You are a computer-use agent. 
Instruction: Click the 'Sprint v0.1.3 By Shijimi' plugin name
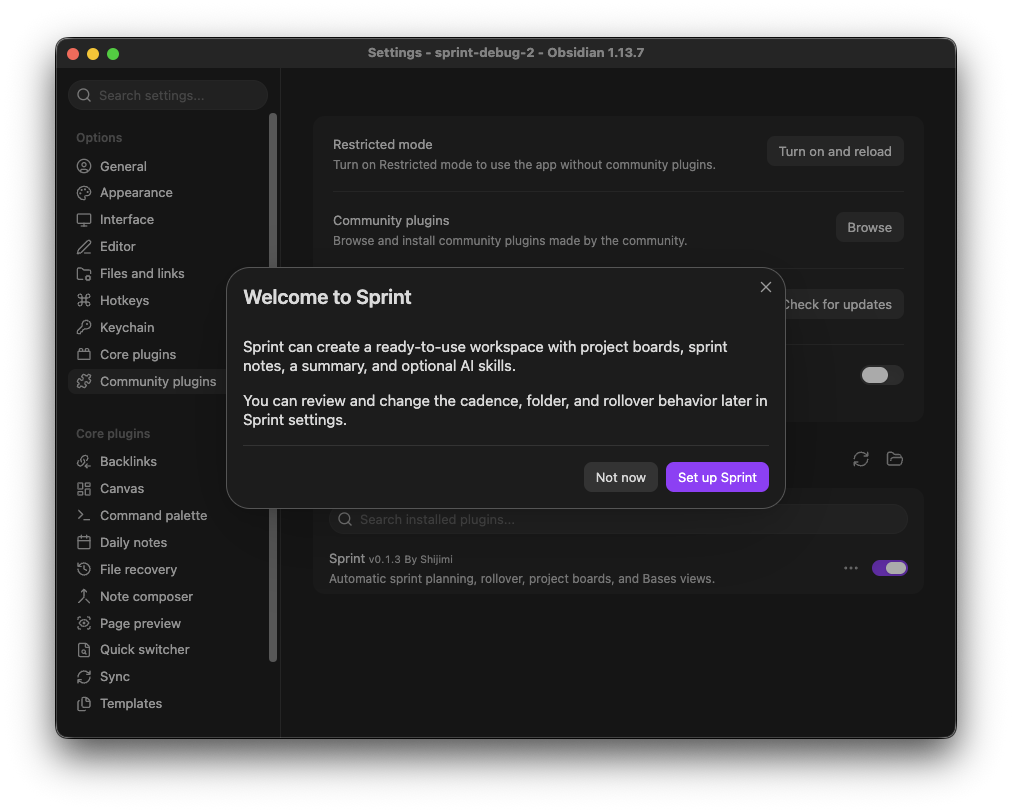390,558
